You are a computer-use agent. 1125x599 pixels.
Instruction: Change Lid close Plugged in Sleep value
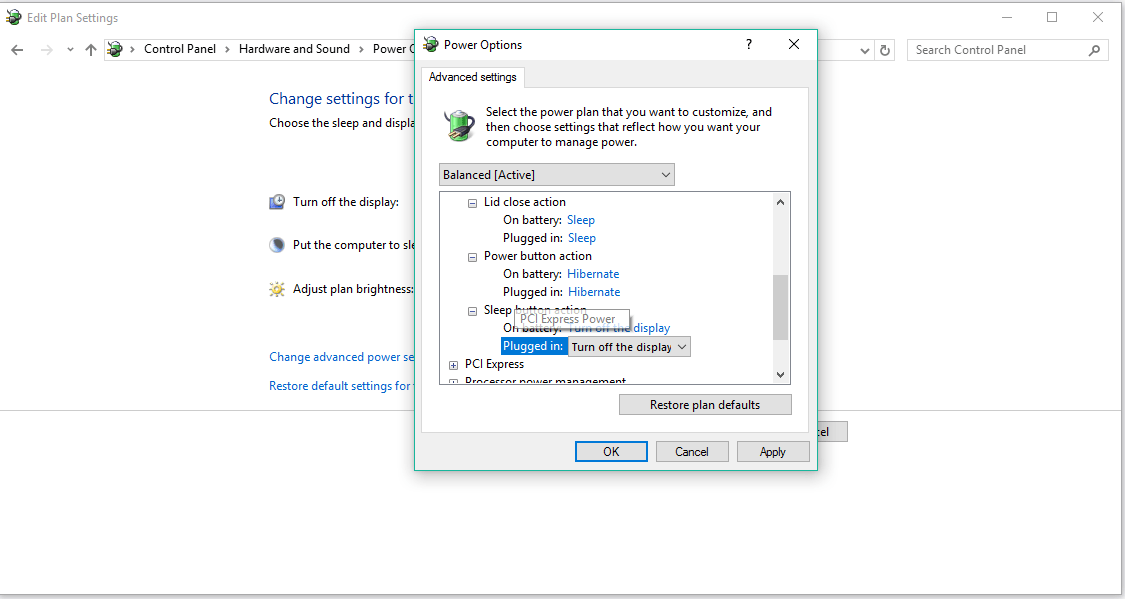[x=581, y=237]
